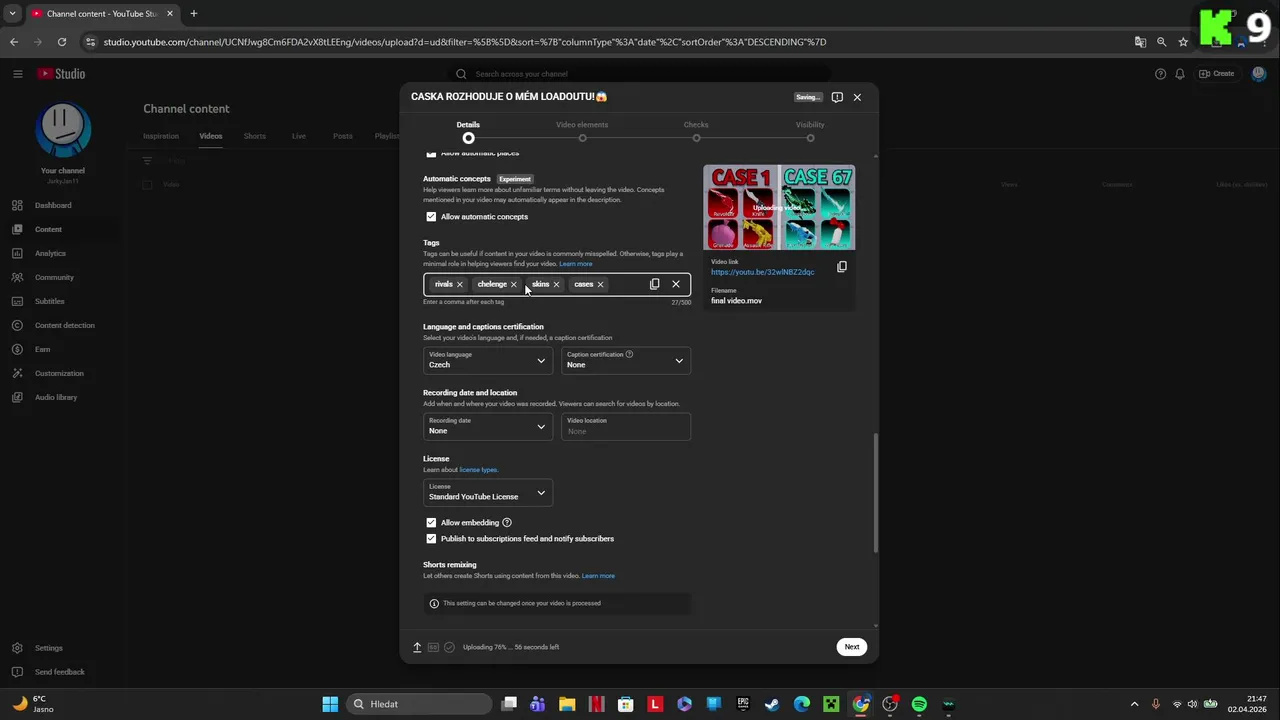The height and width of the screenshot is (720, 1280).
Task: Open Learn more link under Shorts remixing
Action: [599, 576]
